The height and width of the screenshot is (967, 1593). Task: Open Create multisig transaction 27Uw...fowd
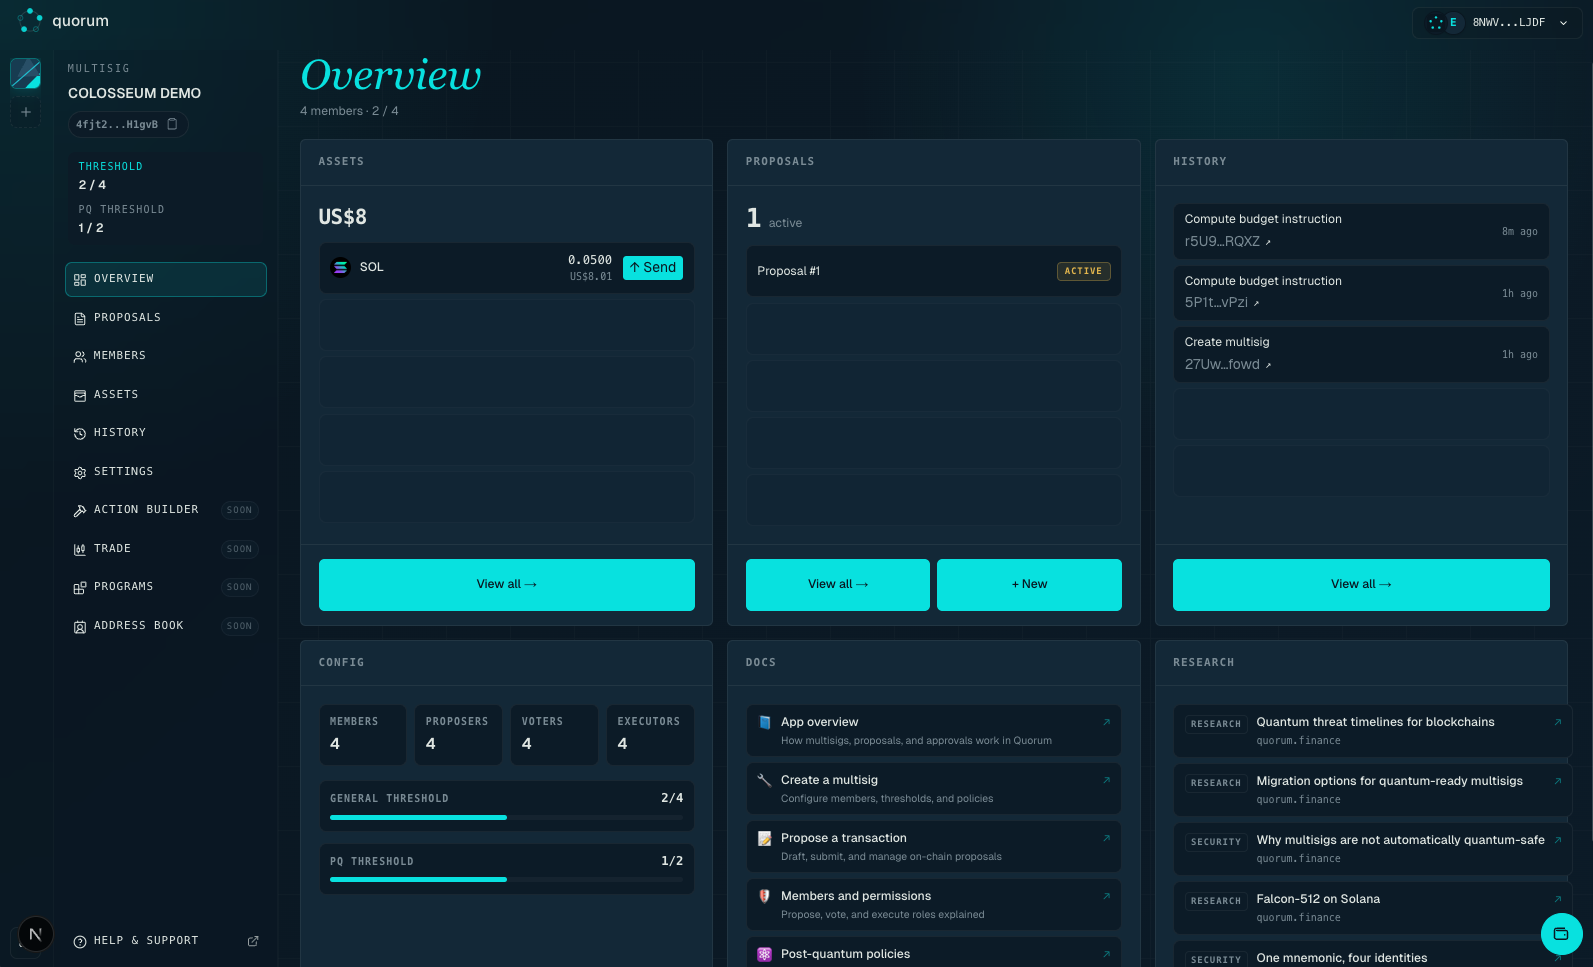pyautogui.click(x=1228, y=365)
